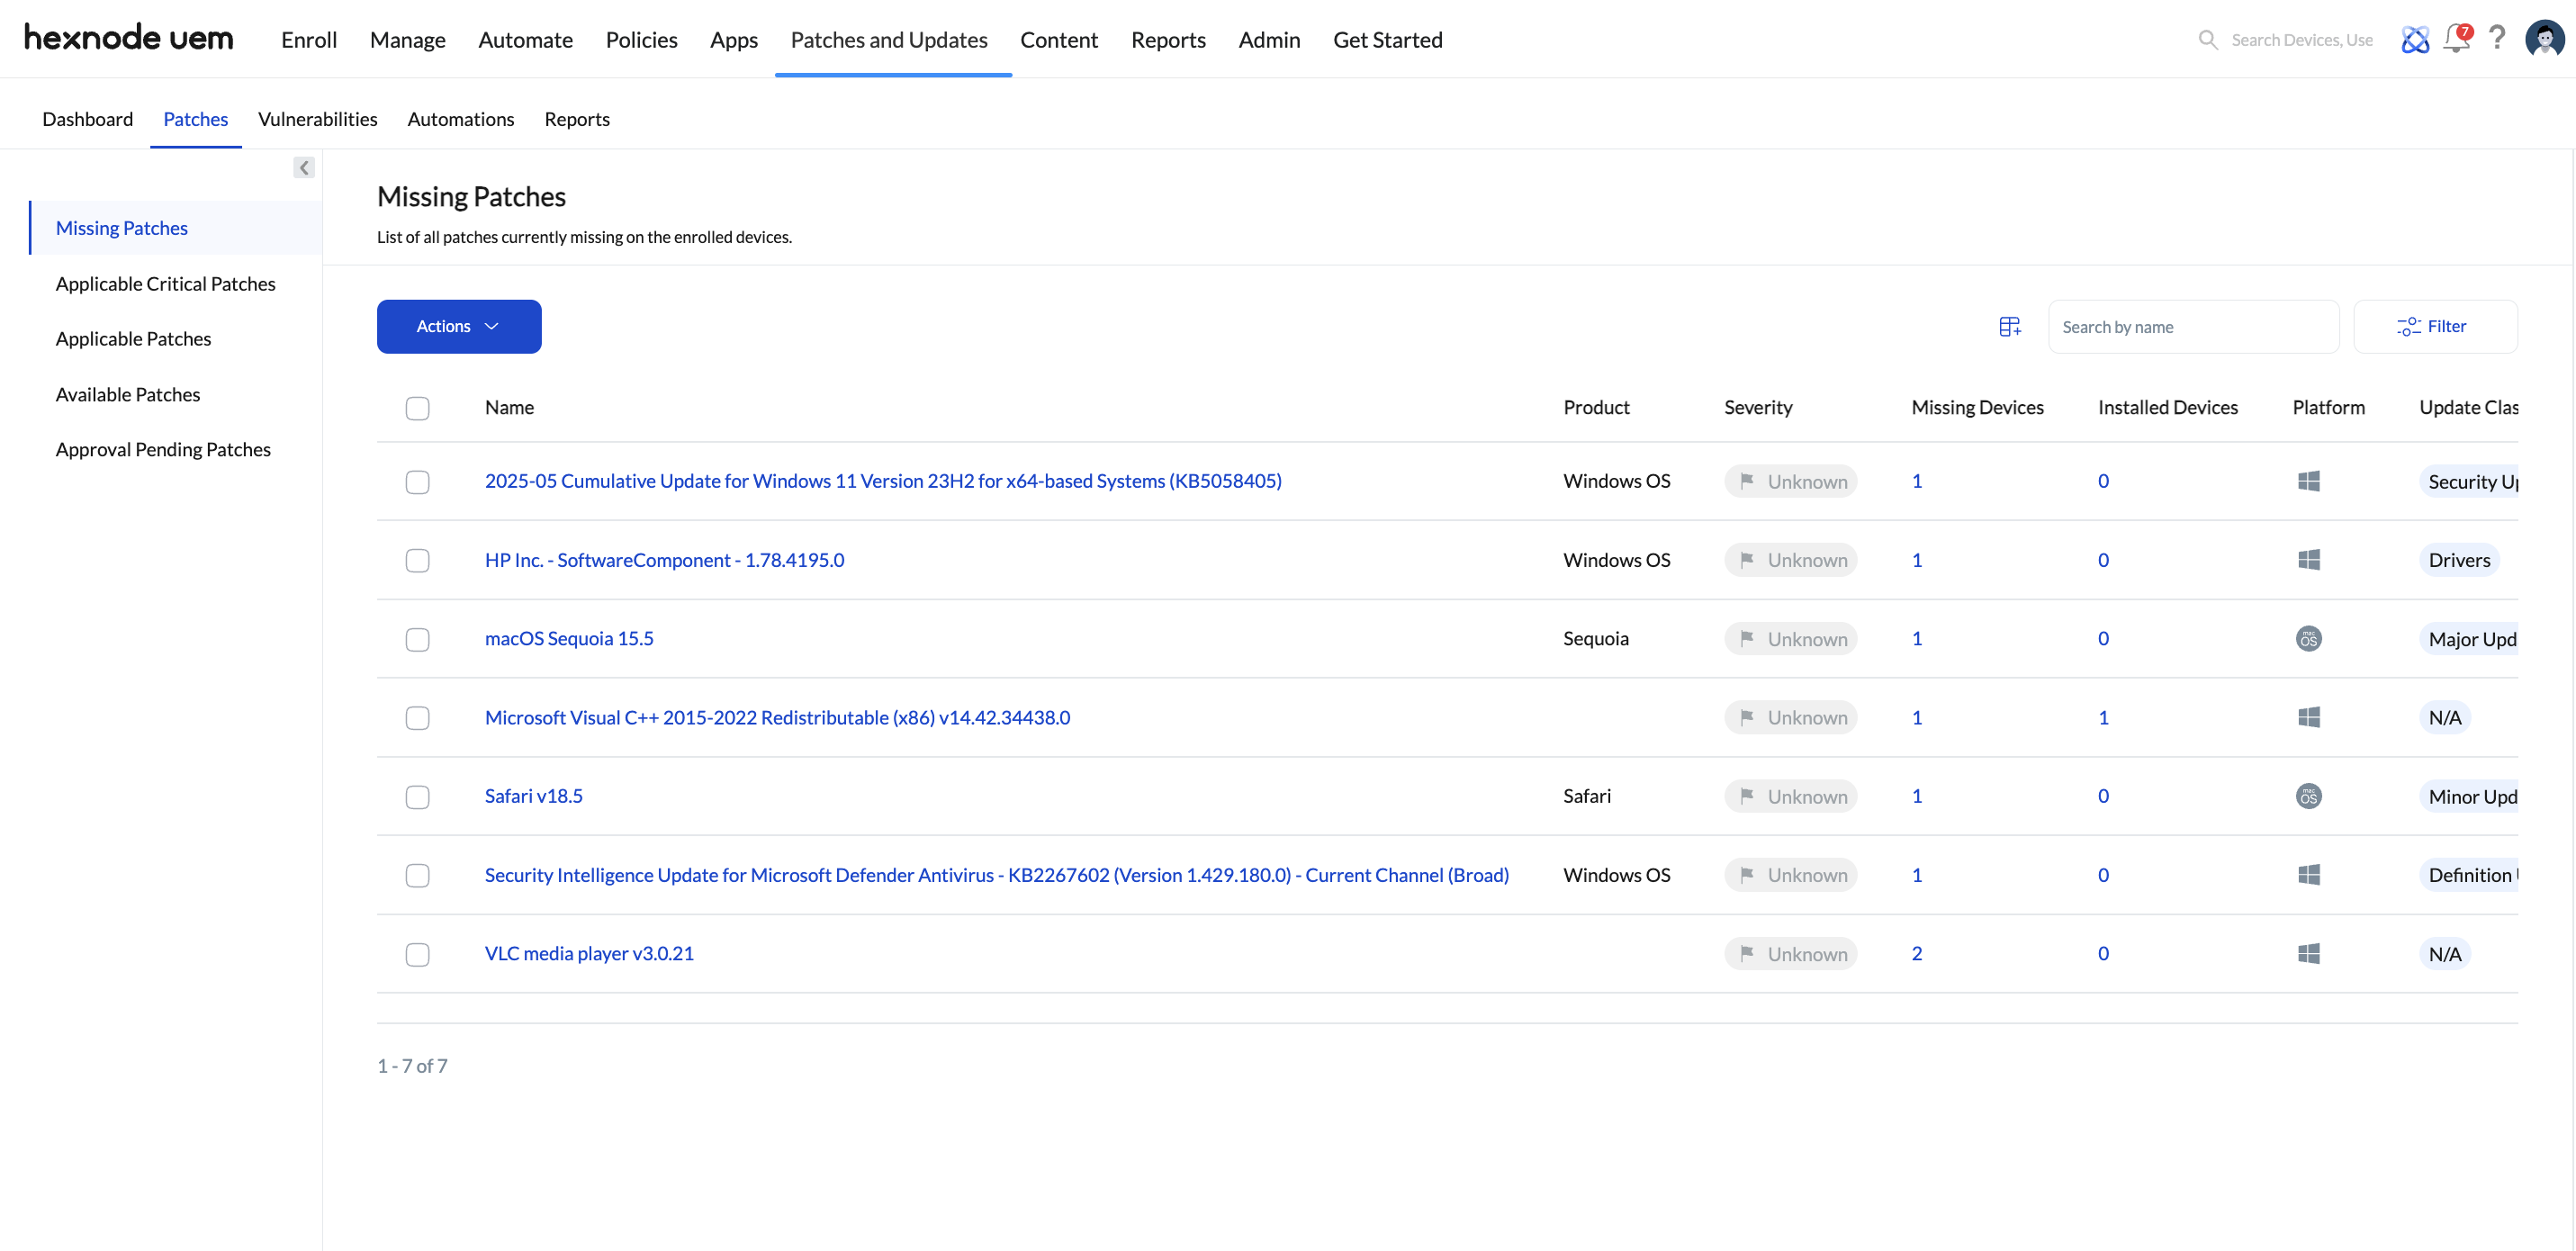Expand the Actions dropdown button
Screen dimensions: 2576x1251
(x=459, y=326)
